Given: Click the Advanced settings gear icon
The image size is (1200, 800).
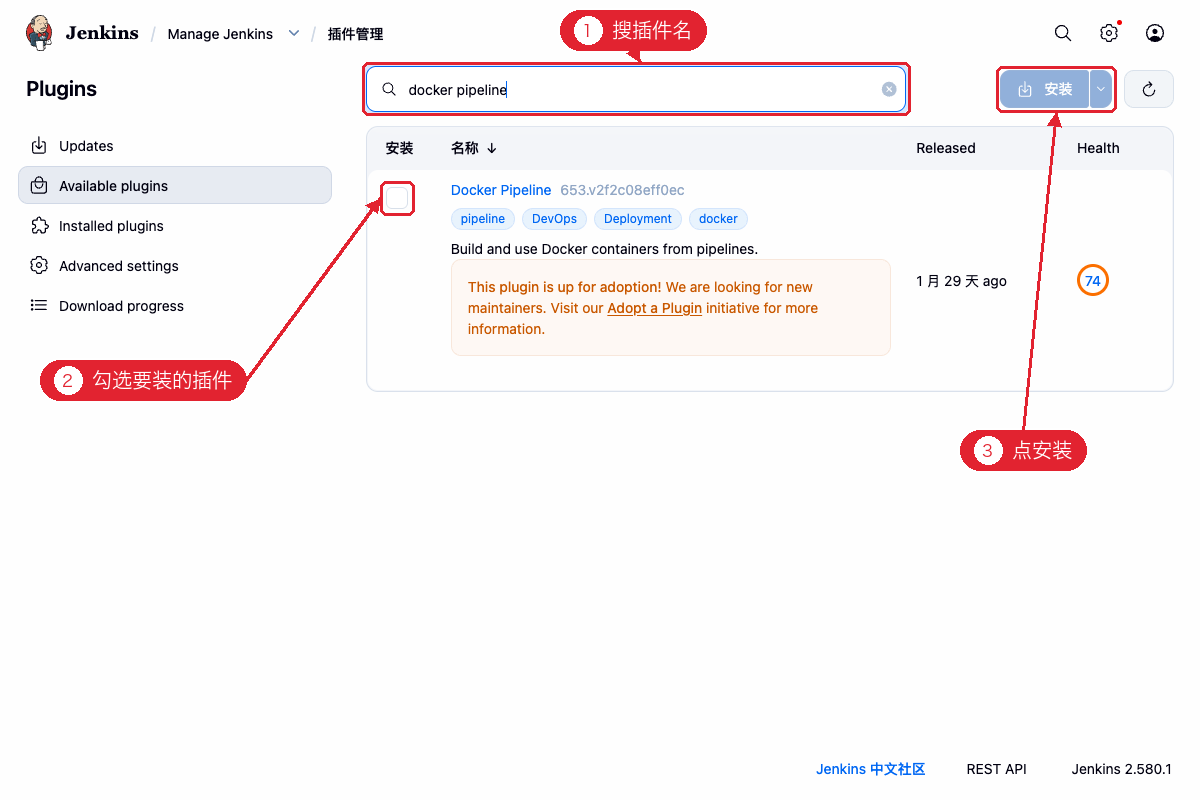Looking at the screenshot, I should coord(39,266).
